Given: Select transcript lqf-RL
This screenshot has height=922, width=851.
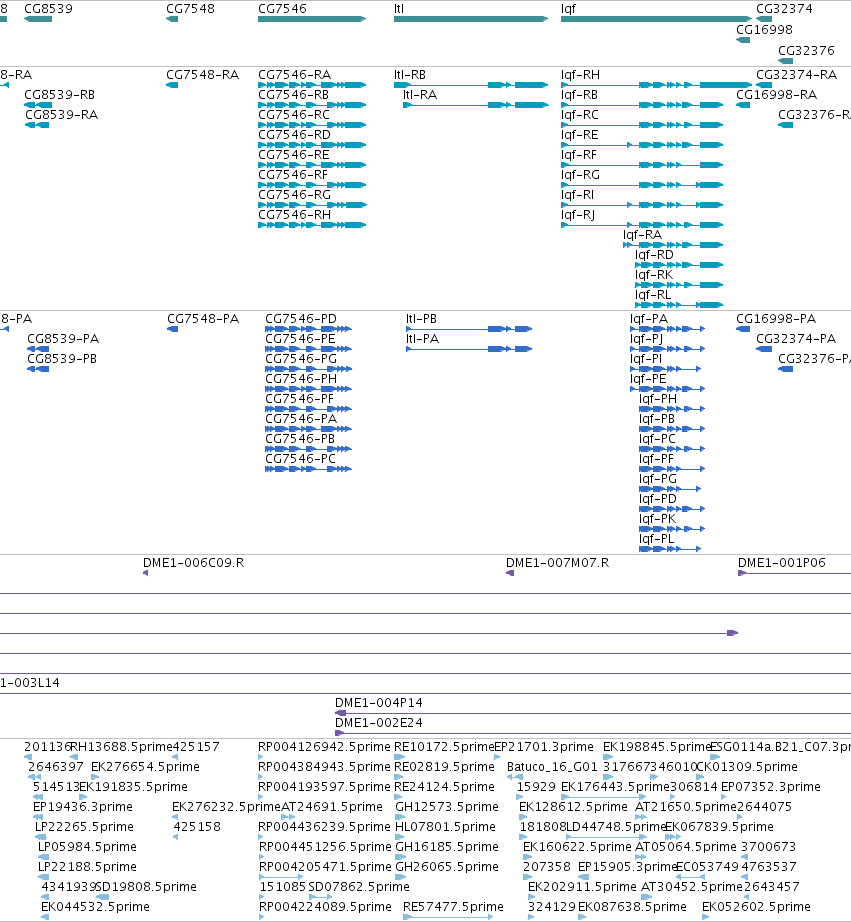Looking at the screenshot, I should point(653,295).
